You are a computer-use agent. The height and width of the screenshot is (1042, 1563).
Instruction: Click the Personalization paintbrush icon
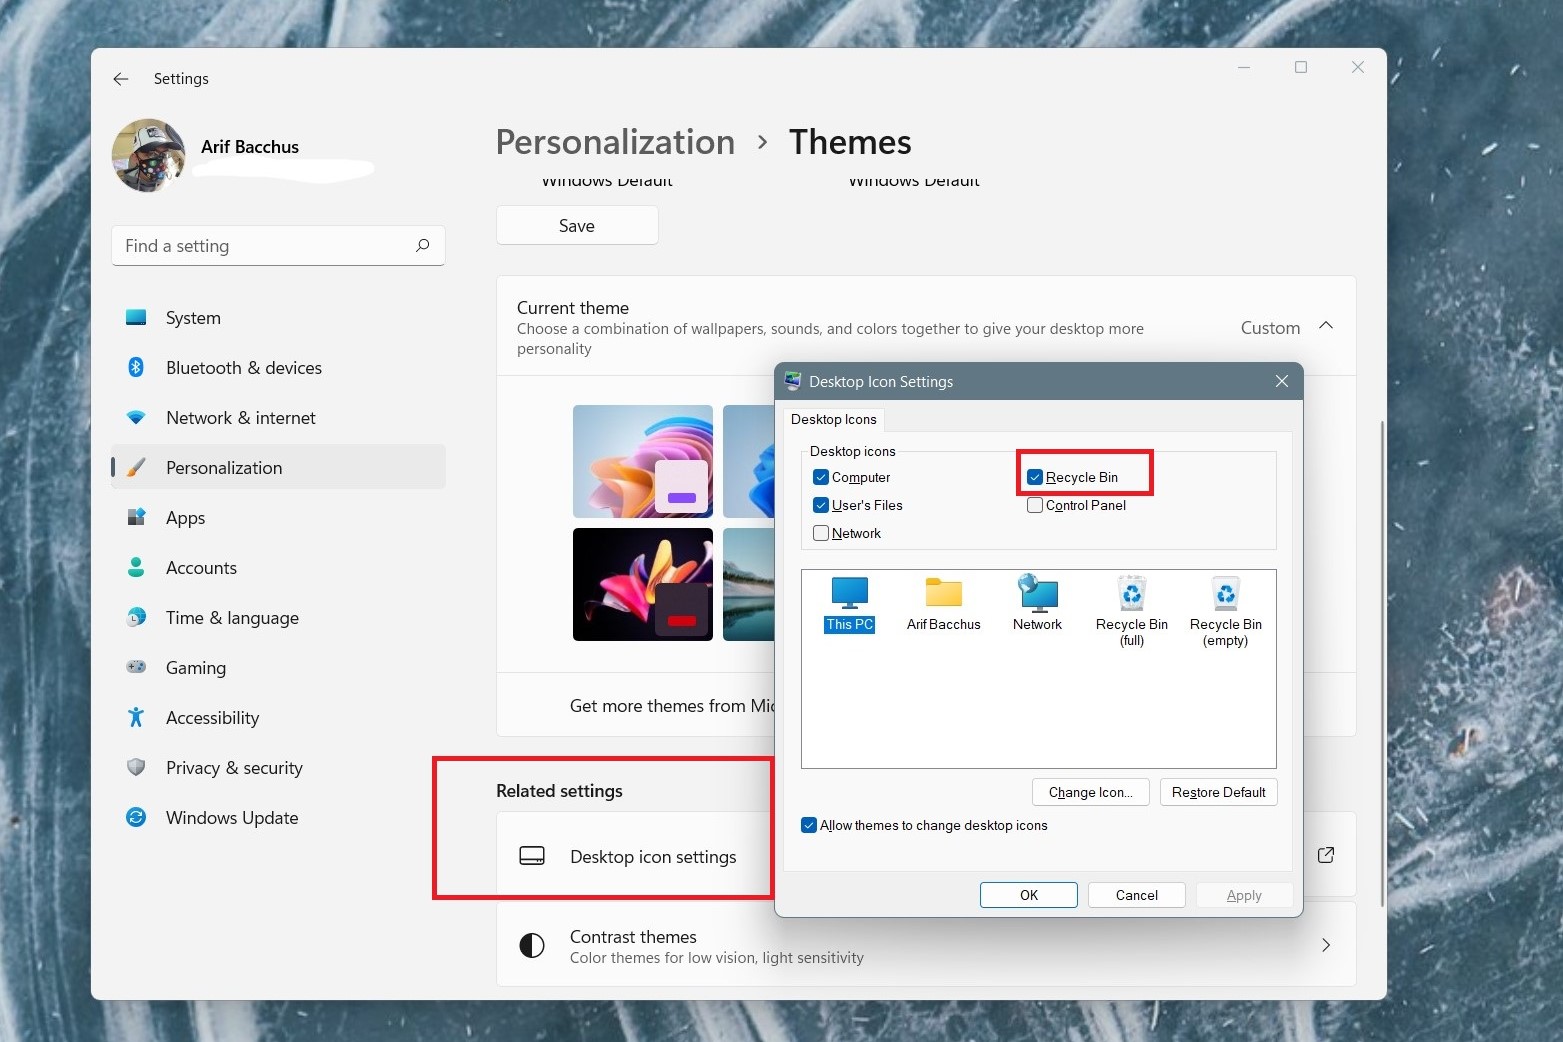pyautogui.click(x=136, y=468)
